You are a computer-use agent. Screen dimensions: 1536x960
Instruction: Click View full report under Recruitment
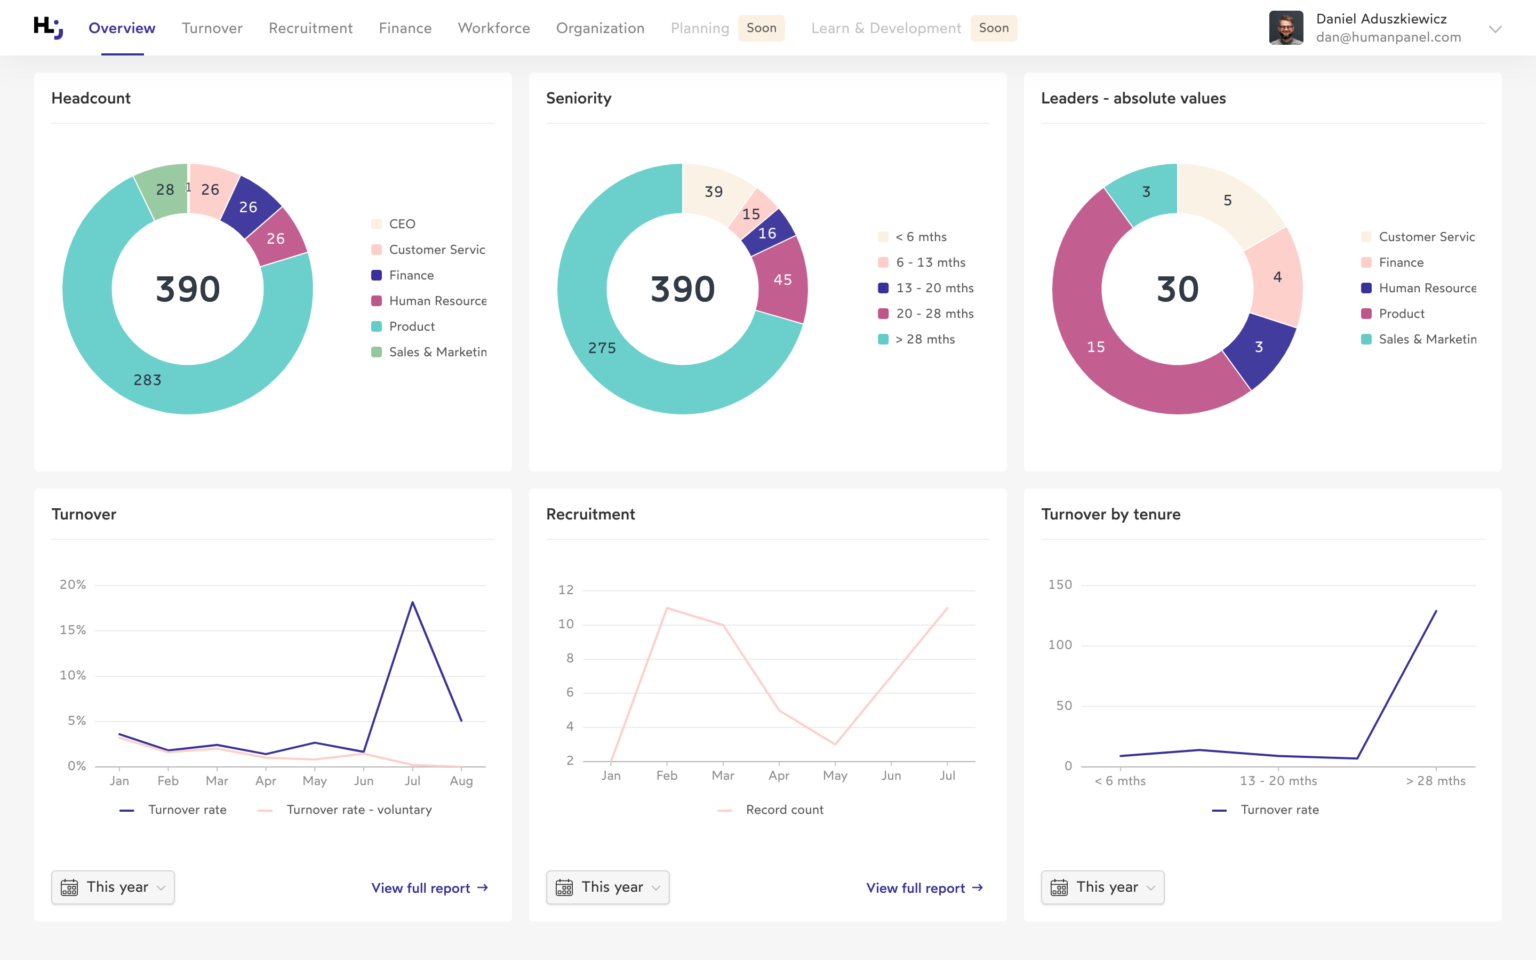tap(915, 887)
